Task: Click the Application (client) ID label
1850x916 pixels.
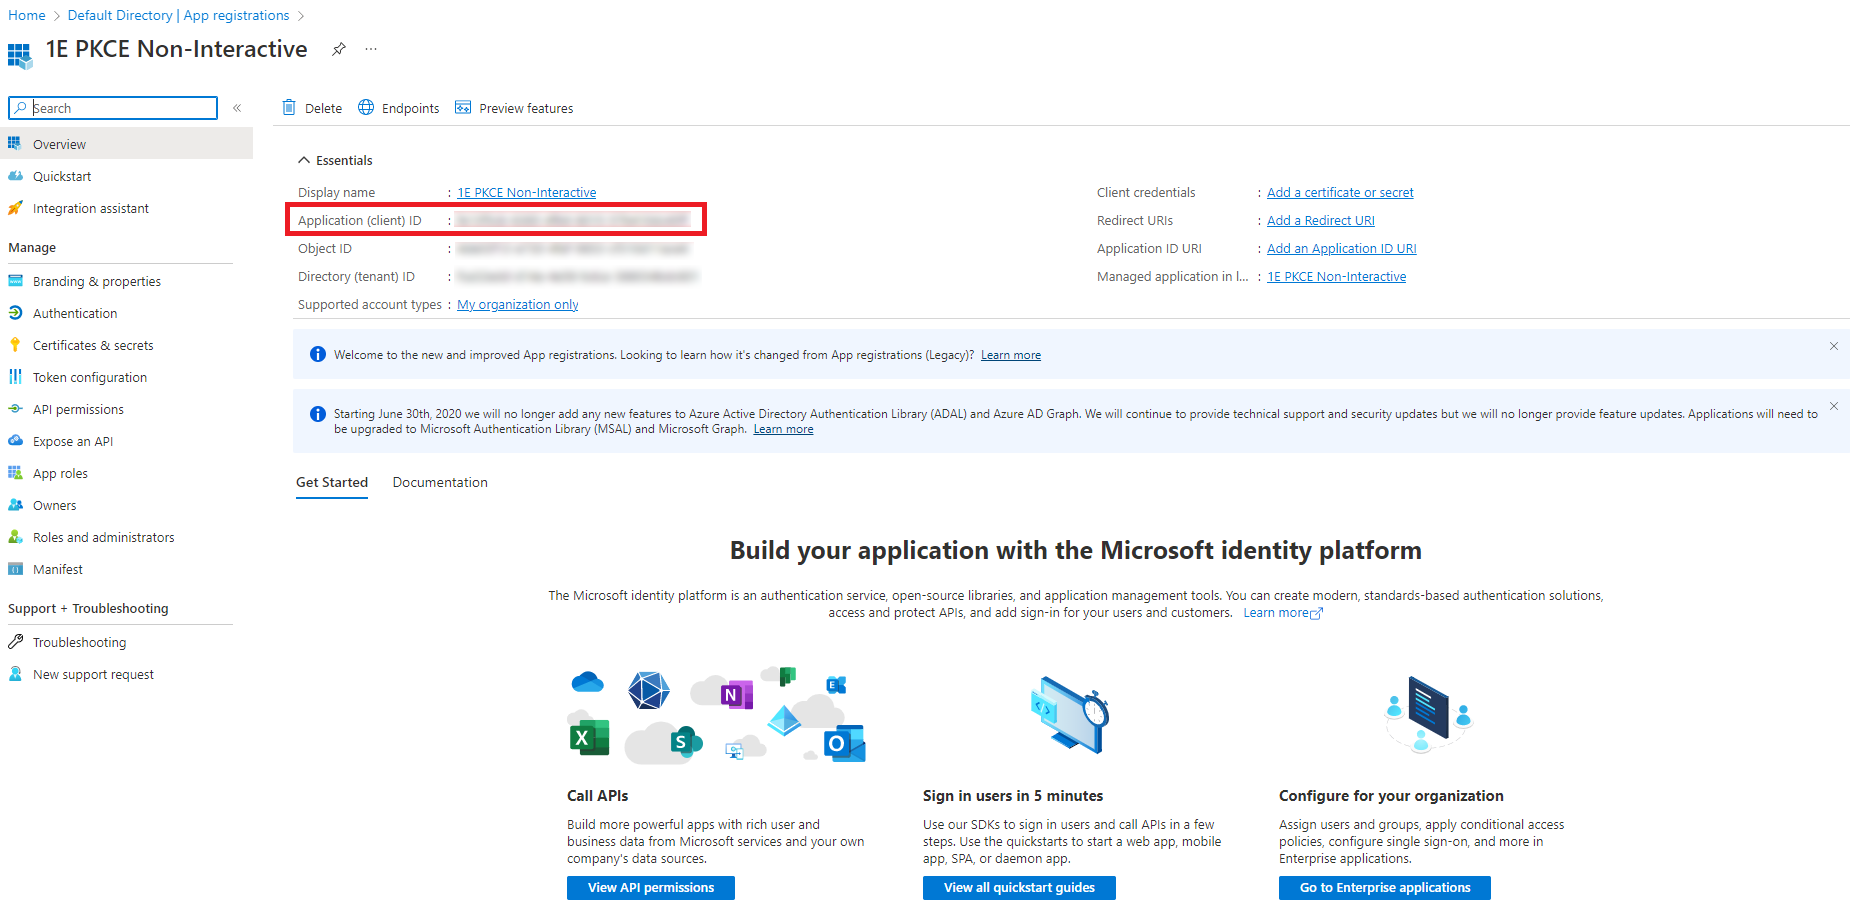Action: pyautogui.click(x=360, y=221)
